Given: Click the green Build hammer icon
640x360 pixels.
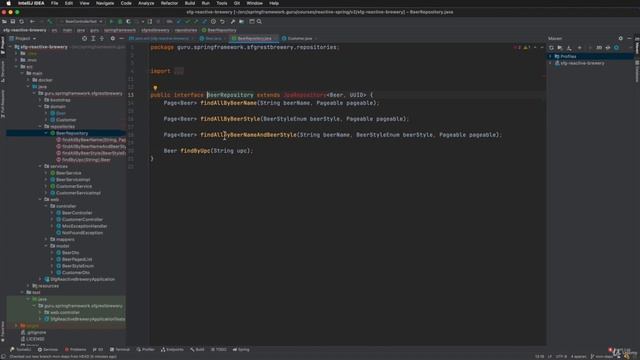Looking at the screenshot, I should click(x=50, y=21).
